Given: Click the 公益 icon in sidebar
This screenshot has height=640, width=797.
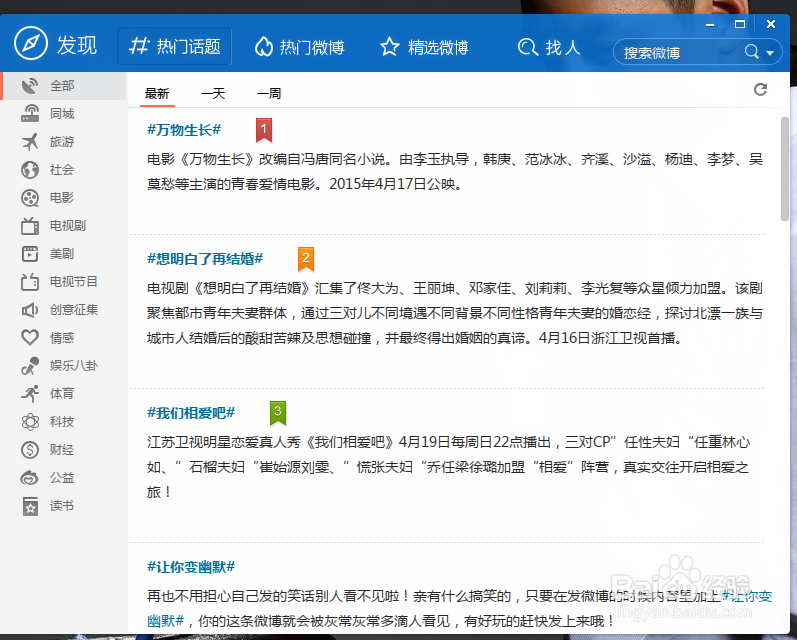Looking at the screenshot, I should [29, 478].
